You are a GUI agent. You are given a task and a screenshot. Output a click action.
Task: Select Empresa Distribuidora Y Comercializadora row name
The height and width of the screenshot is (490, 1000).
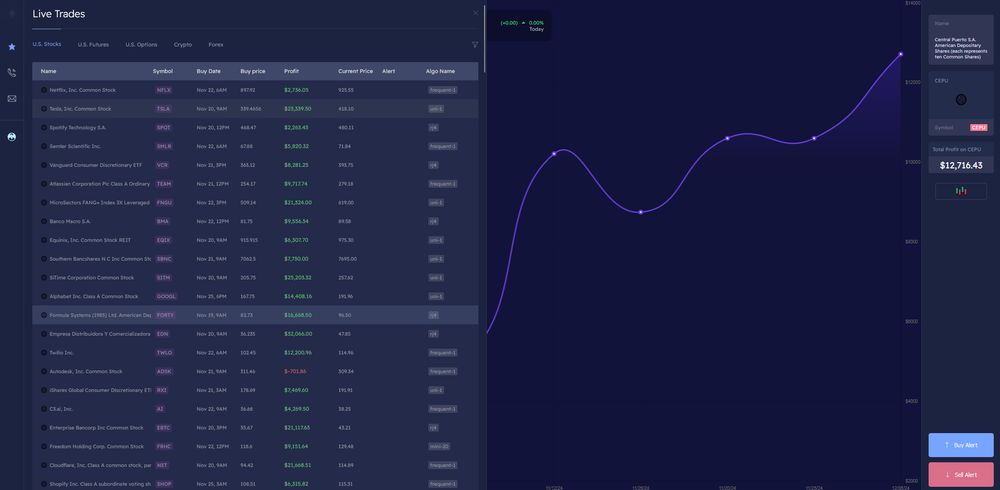[100, 334]
